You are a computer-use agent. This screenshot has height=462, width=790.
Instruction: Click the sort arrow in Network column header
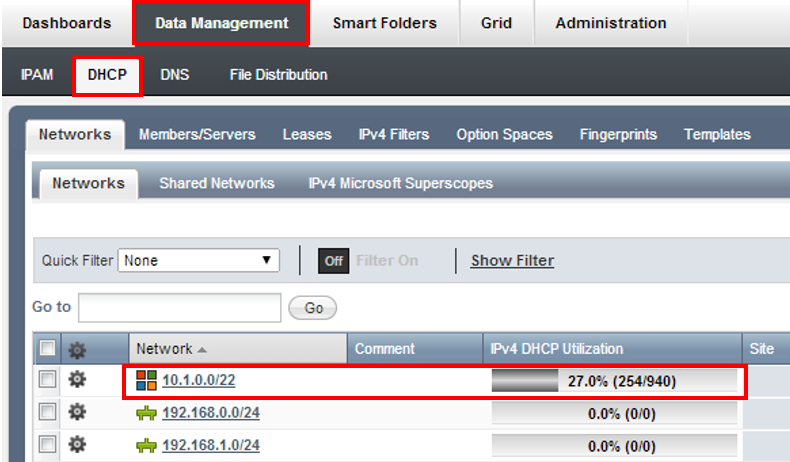click(203, 349)
